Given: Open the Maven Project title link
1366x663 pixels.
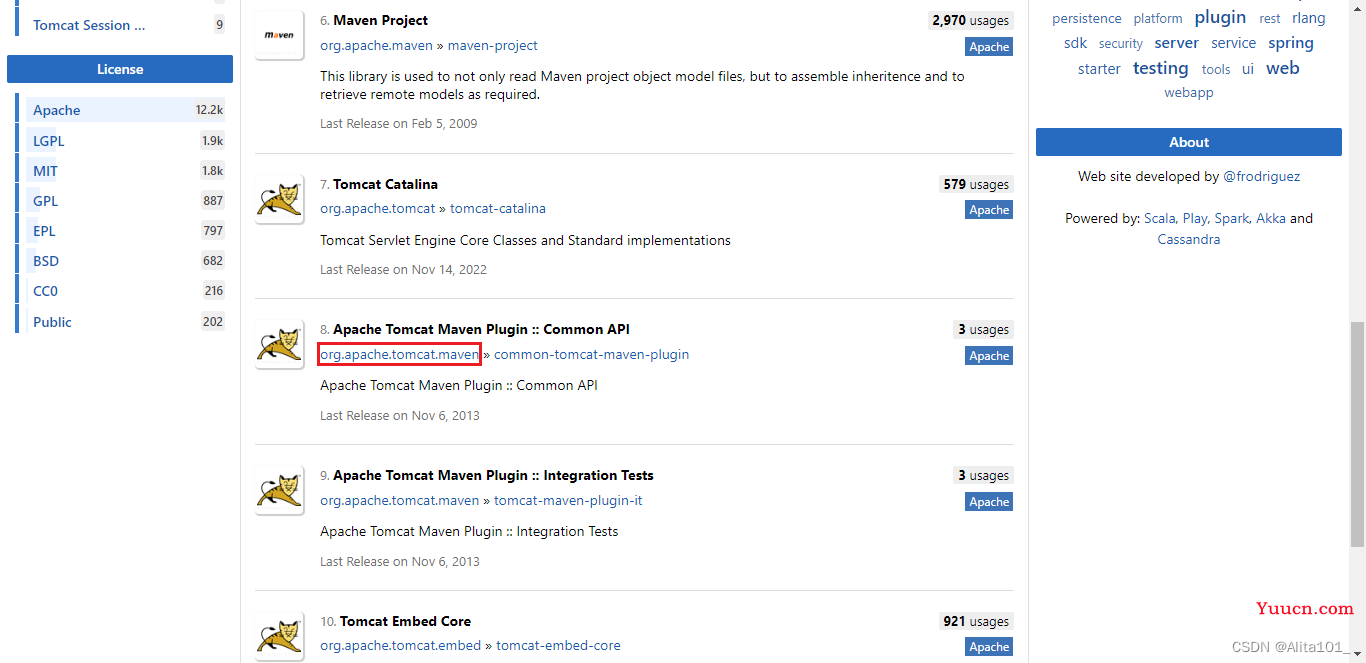Looking at the screenshot, I should (x=380, y=20).
